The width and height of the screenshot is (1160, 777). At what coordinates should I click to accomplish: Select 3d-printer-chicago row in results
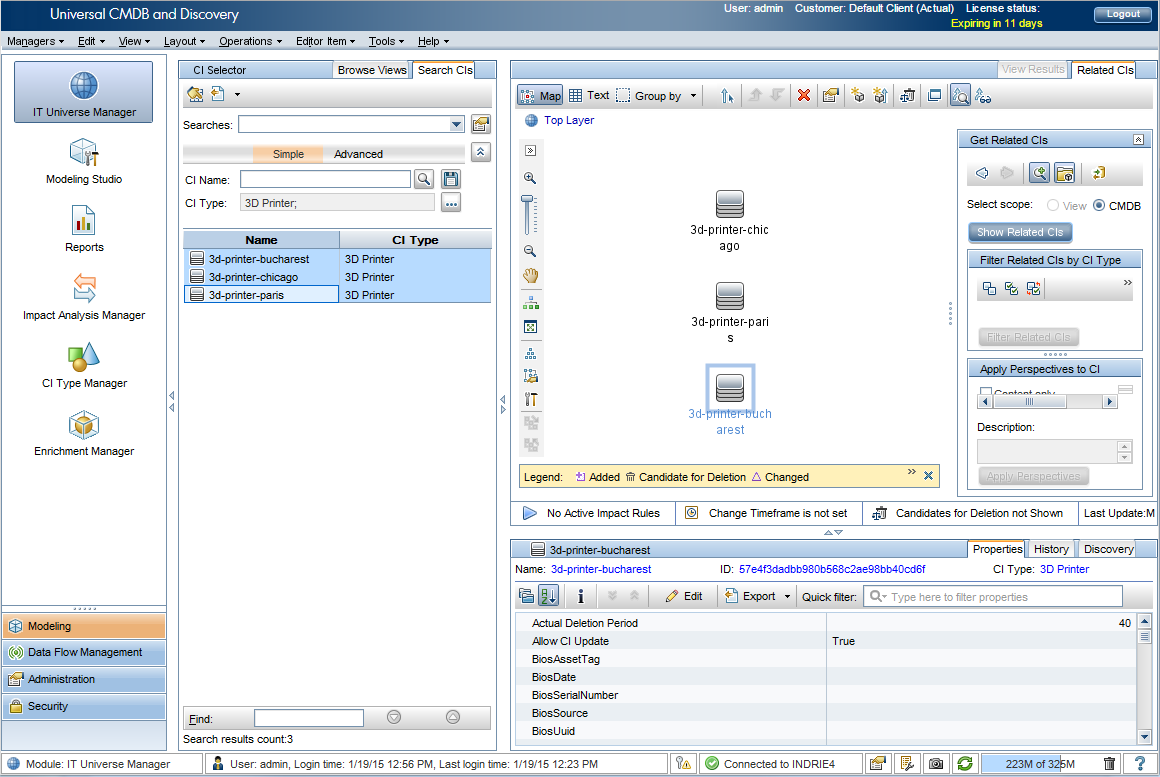[337, 277]
